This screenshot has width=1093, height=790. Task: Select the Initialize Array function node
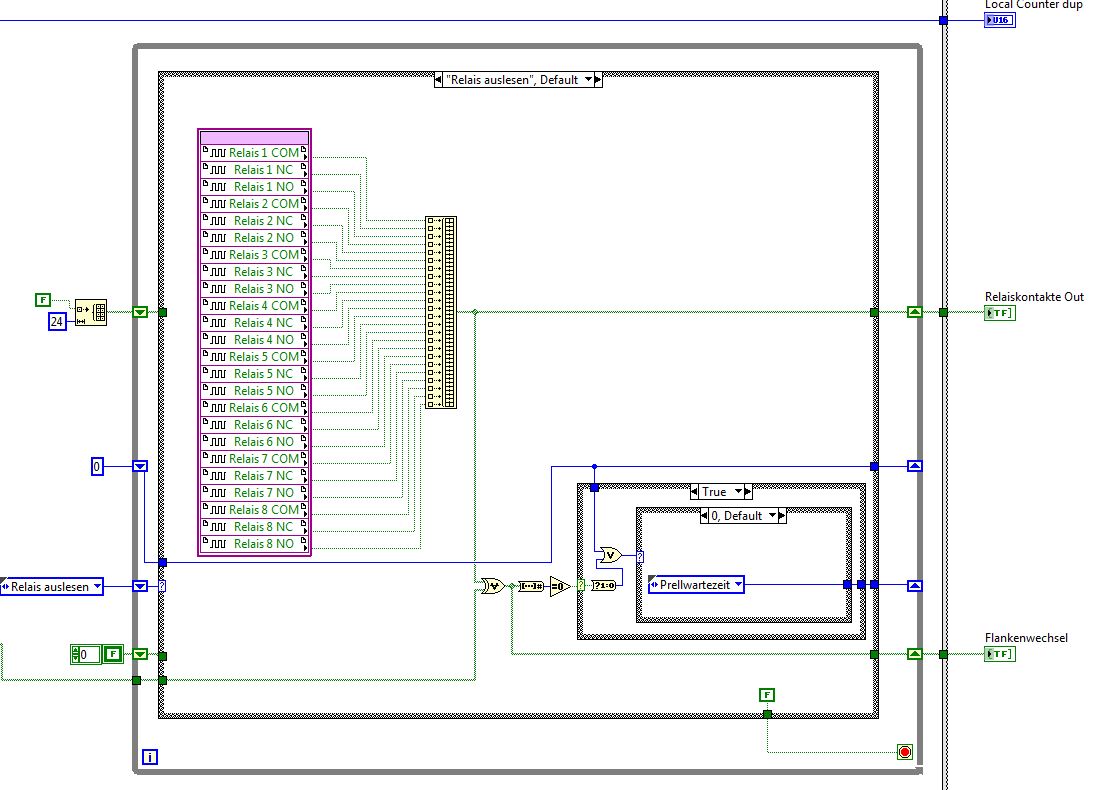(x=91, y=312)
